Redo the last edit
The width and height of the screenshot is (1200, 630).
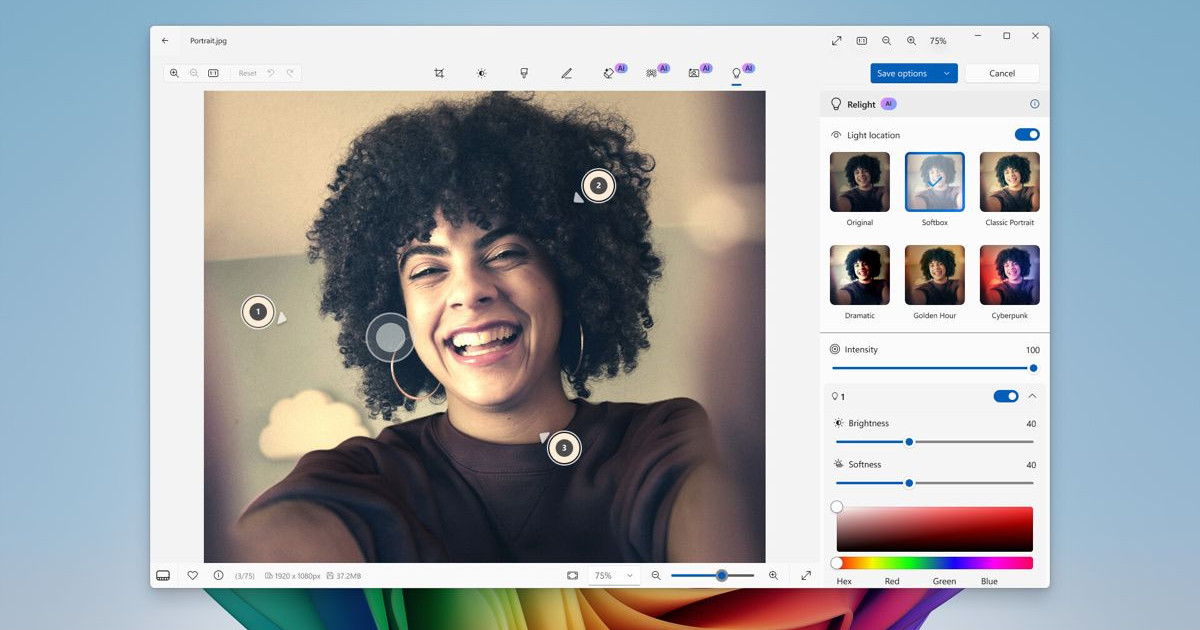[290, 73]
